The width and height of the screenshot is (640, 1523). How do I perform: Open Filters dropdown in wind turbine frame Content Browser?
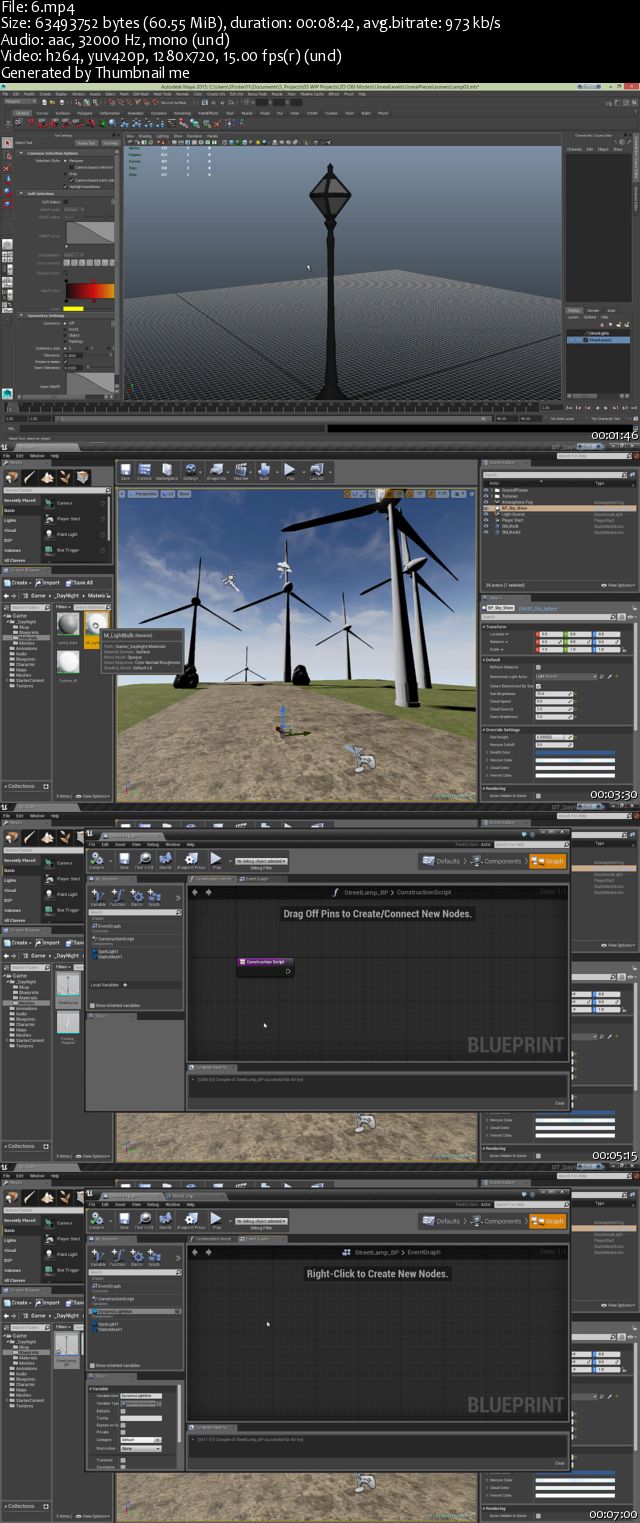[x=63, y=607]
